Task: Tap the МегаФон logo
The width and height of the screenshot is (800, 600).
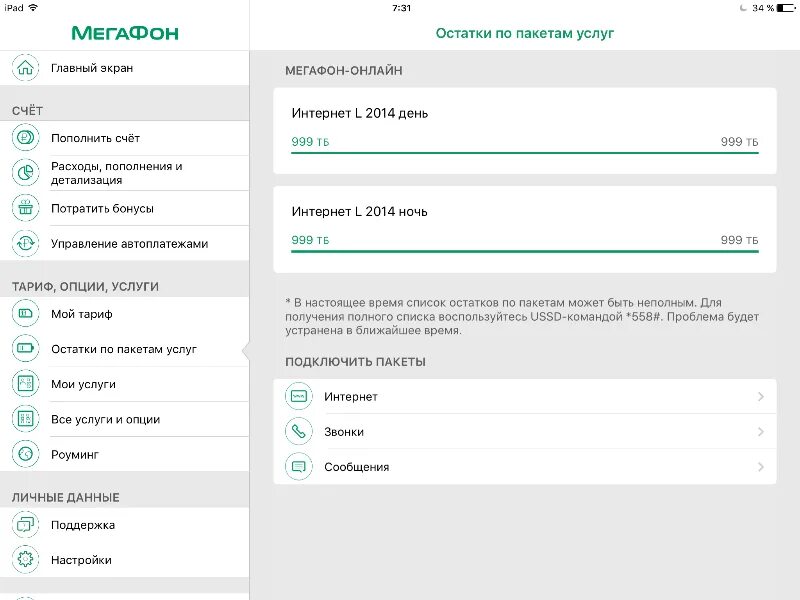Action: coord(125,33)
